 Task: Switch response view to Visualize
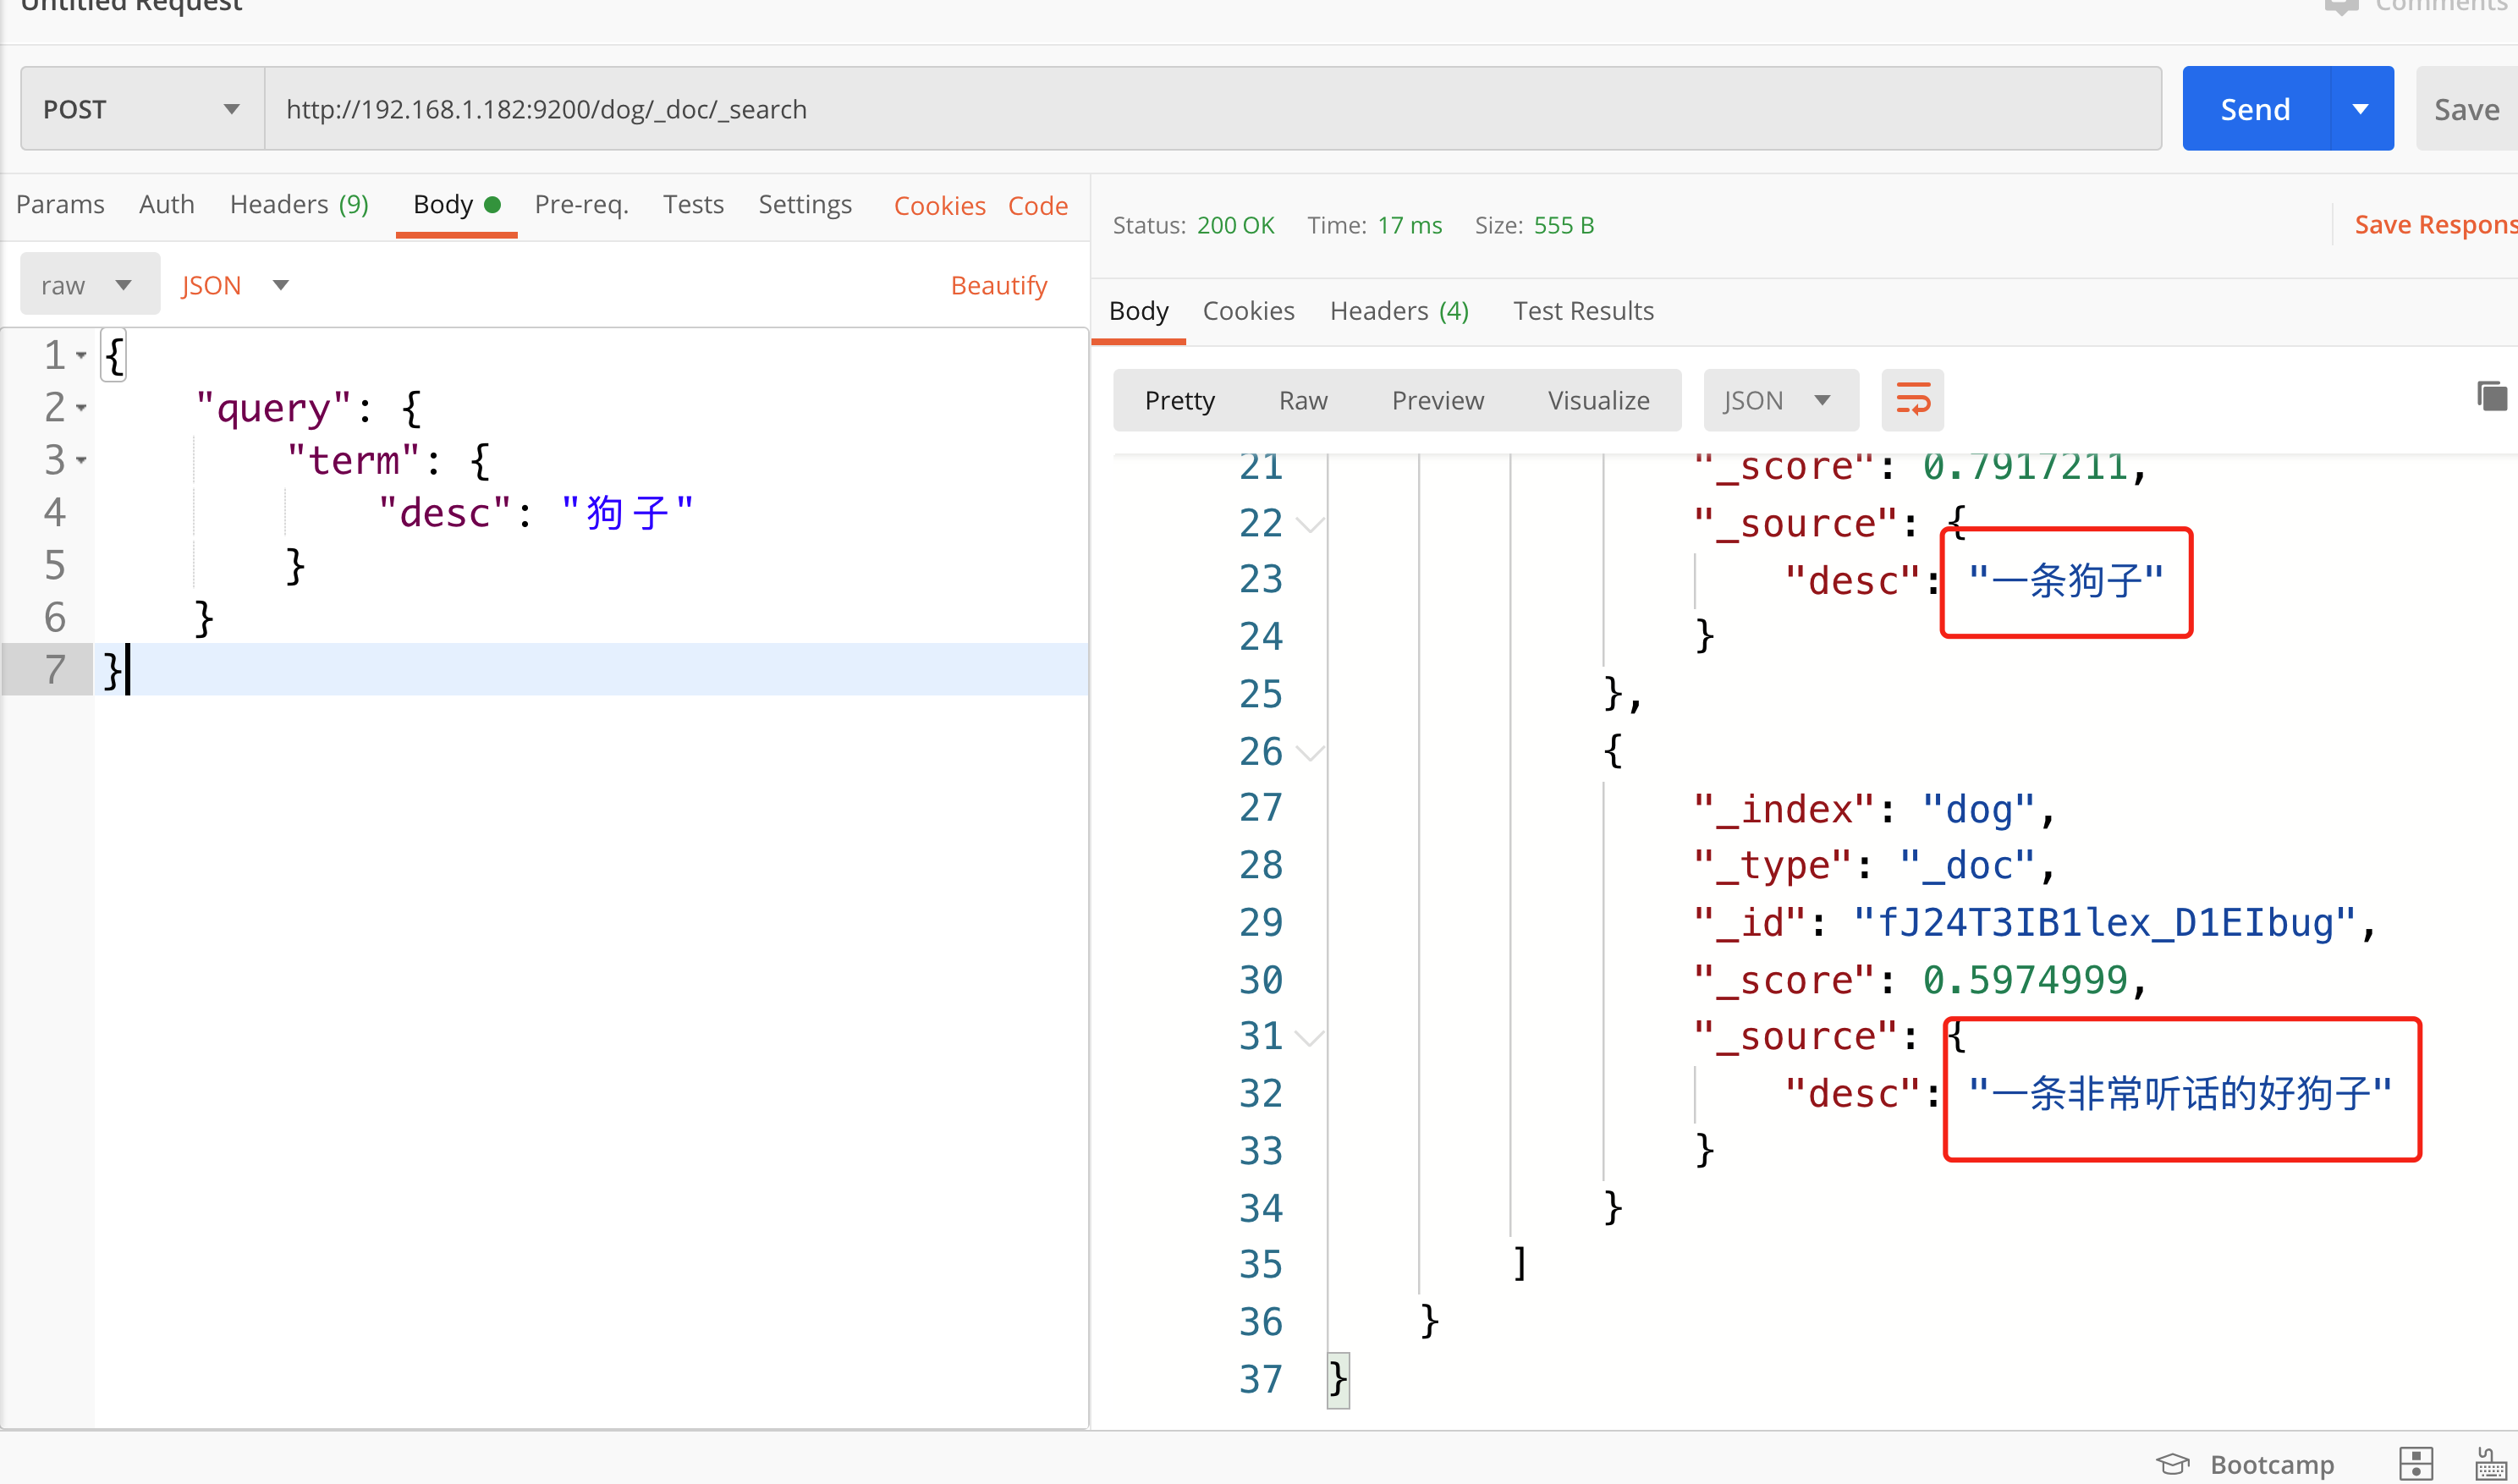point(1598,400)
